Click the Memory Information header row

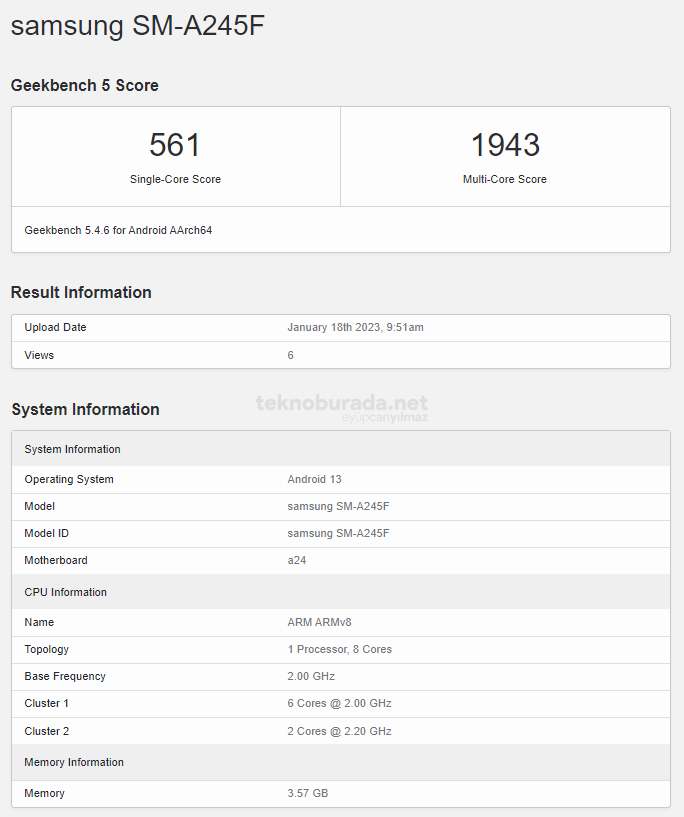[x=341, y=762]
